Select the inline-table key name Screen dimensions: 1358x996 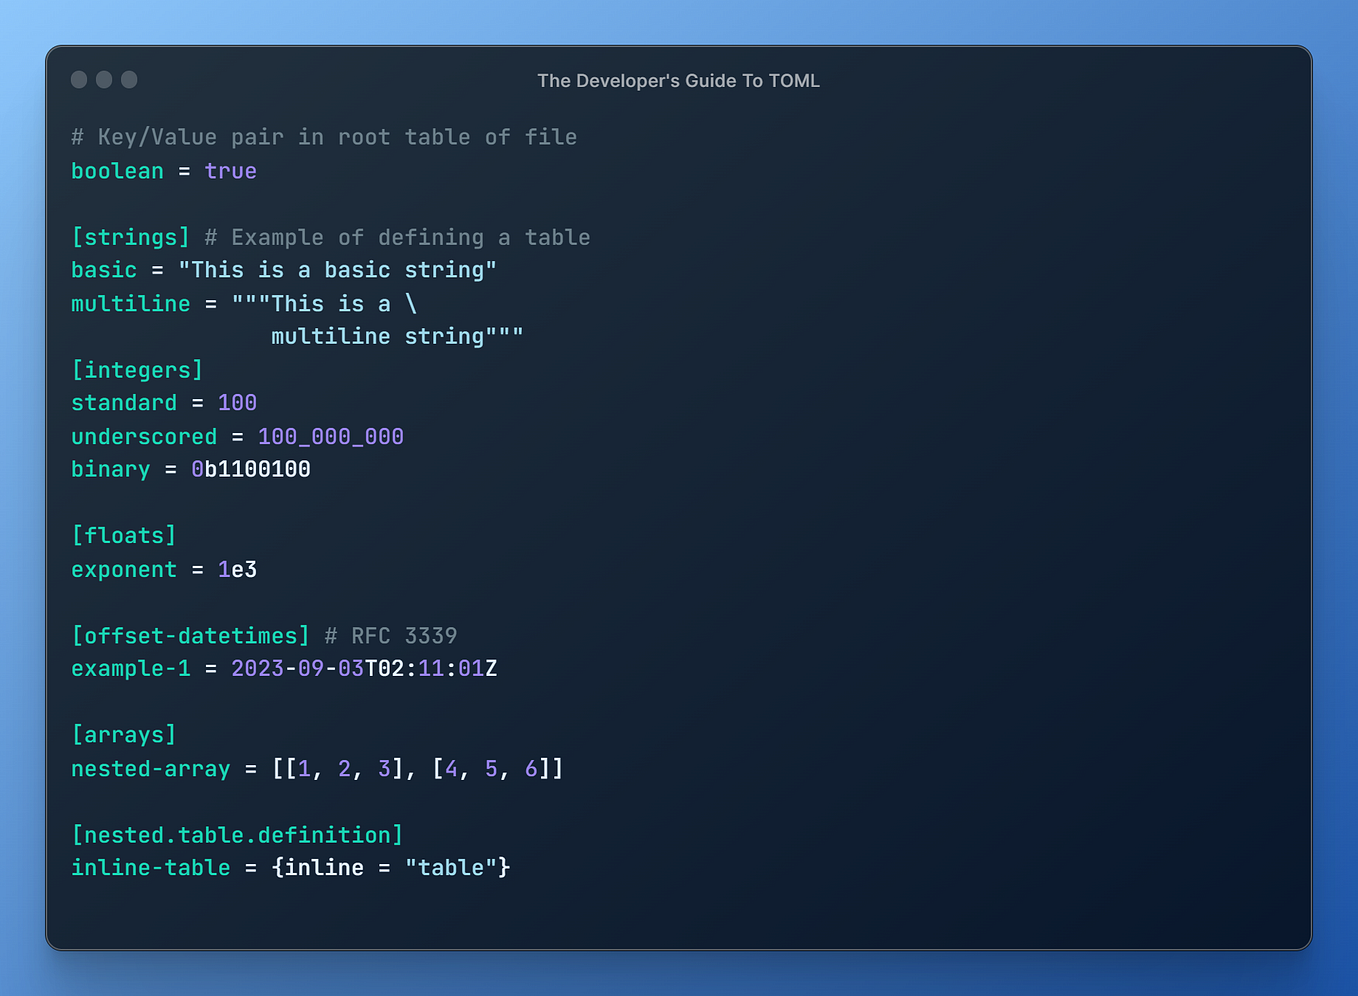151,867
